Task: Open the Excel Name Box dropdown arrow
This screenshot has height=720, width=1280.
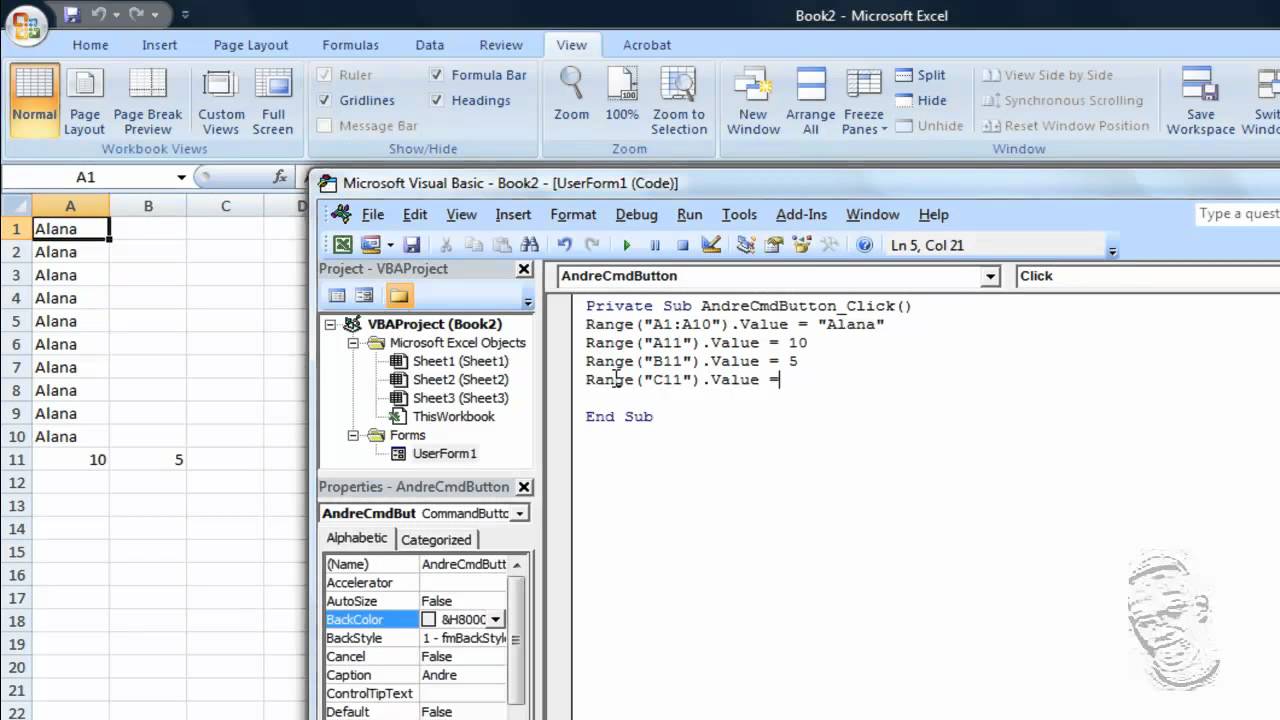Action: [181, 177]
